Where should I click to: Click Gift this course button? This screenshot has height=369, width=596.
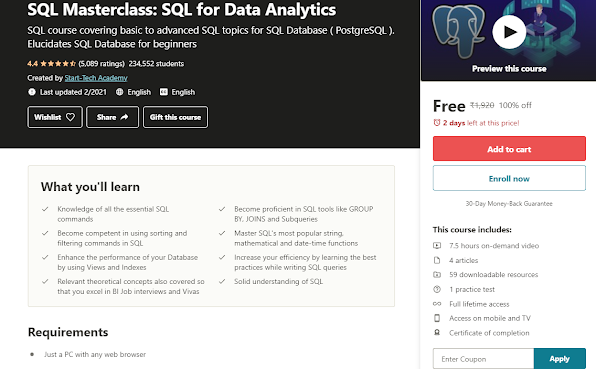click(x=175, y=117)
